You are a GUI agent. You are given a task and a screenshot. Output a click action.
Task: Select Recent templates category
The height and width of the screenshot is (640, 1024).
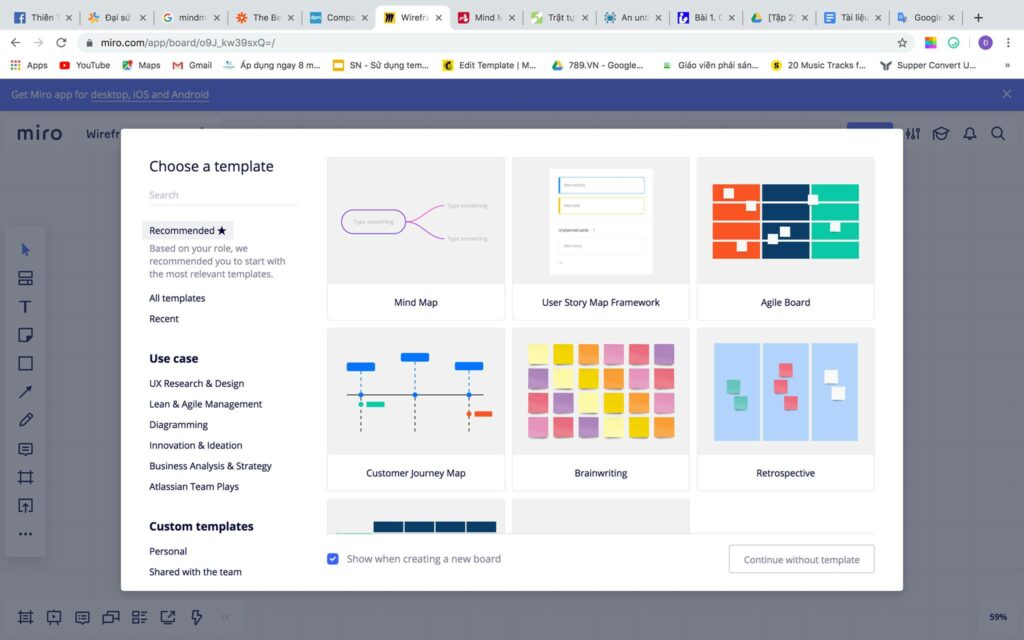coord(164,319)
